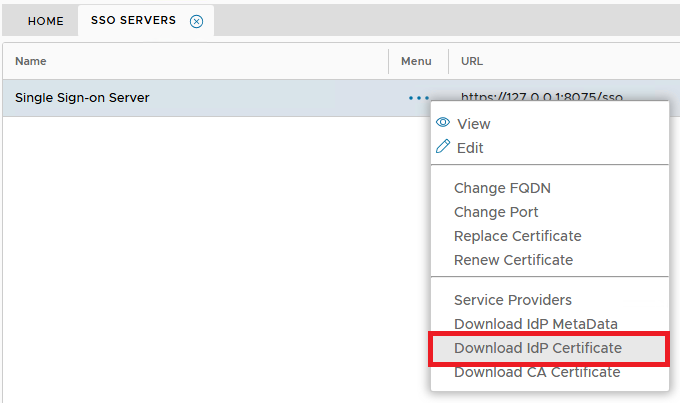This screenshot has width=680, height=403.
Task: Click the divider between Name and Menu columns
Action: [388, 61]
